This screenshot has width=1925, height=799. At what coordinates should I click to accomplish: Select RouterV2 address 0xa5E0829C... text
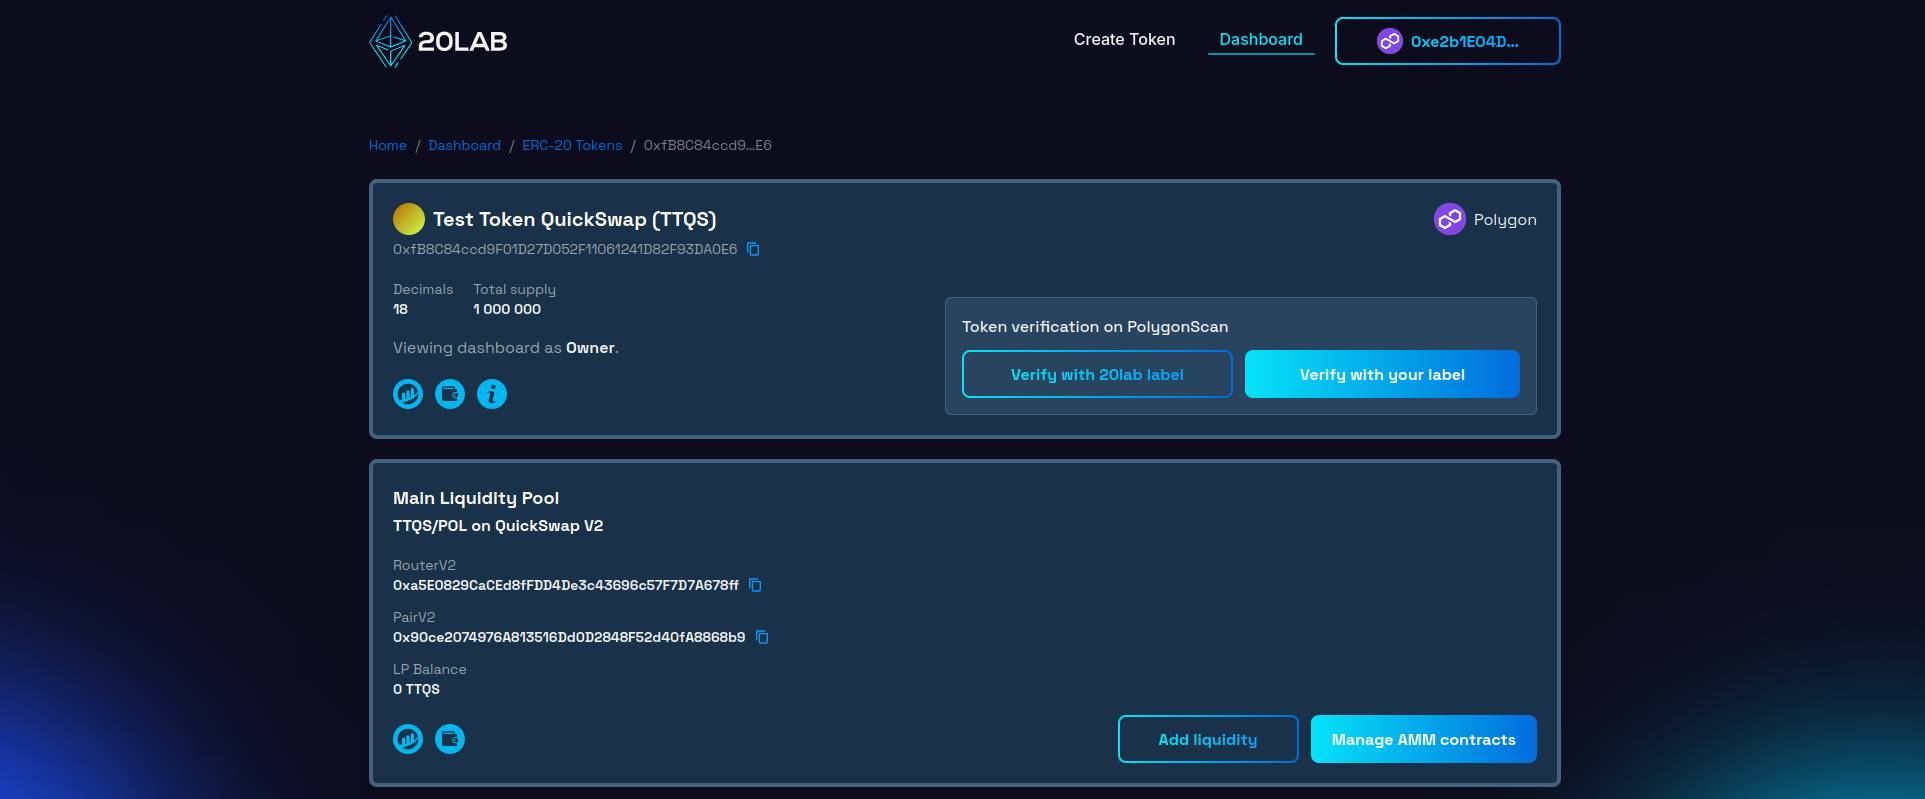point(566,585)
